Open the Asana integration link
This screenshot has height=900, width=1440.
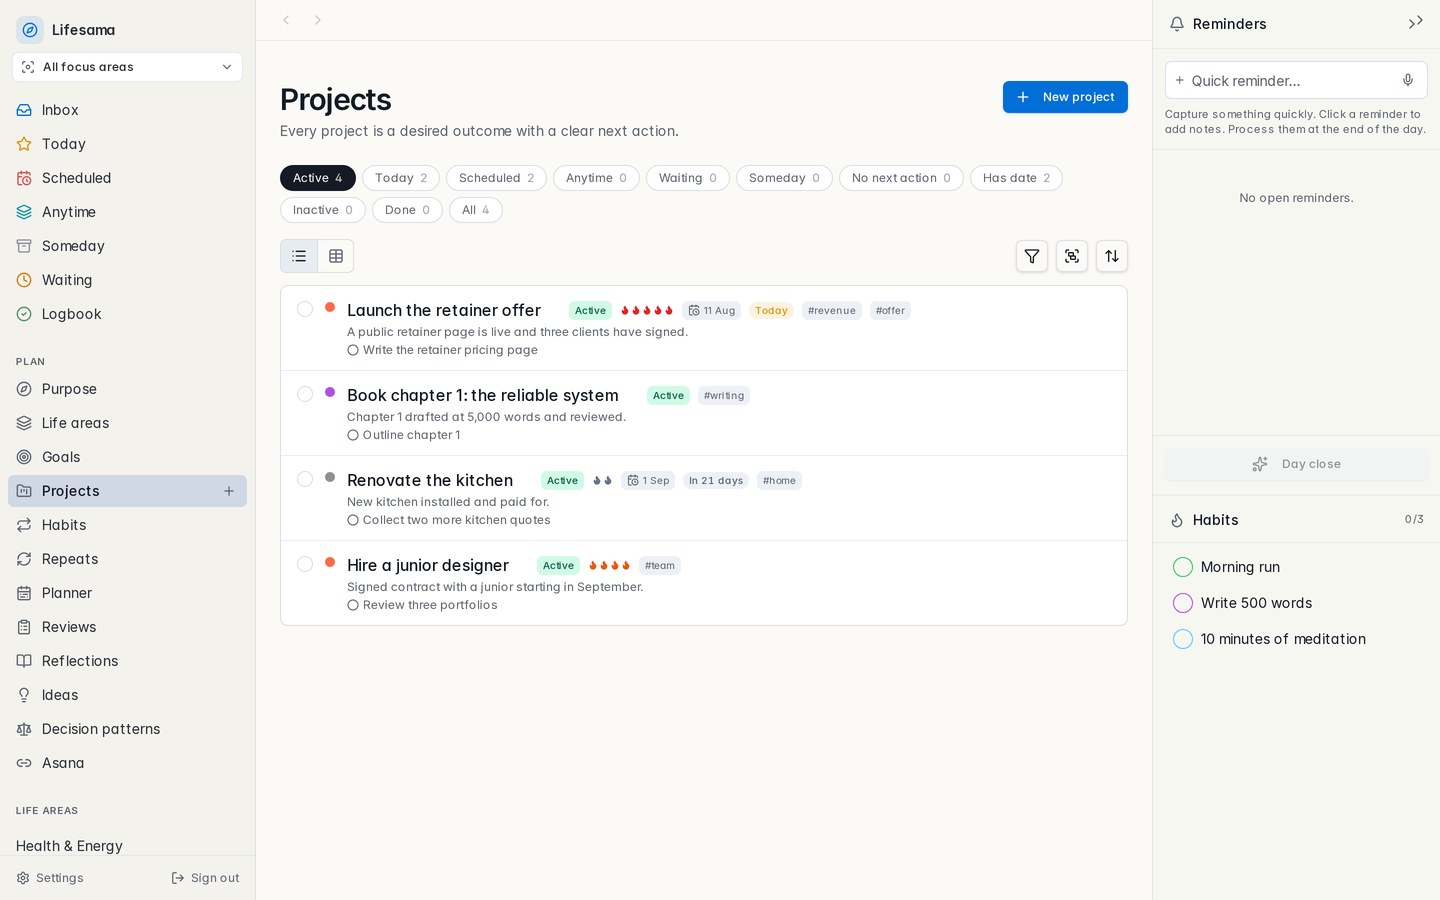[x=127, y=763]
